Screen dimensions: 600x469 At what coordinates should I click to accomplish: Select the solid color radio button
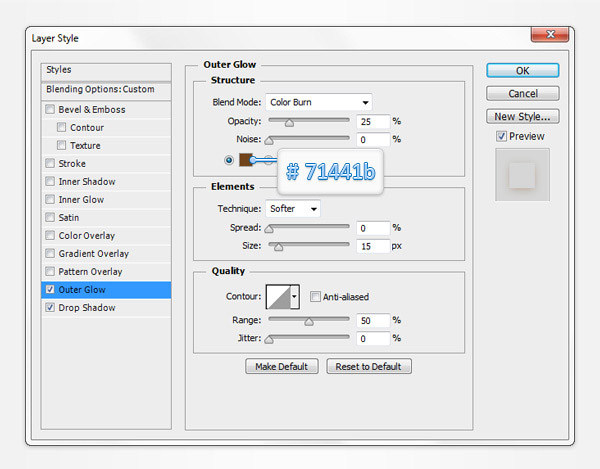coord(229,159)
